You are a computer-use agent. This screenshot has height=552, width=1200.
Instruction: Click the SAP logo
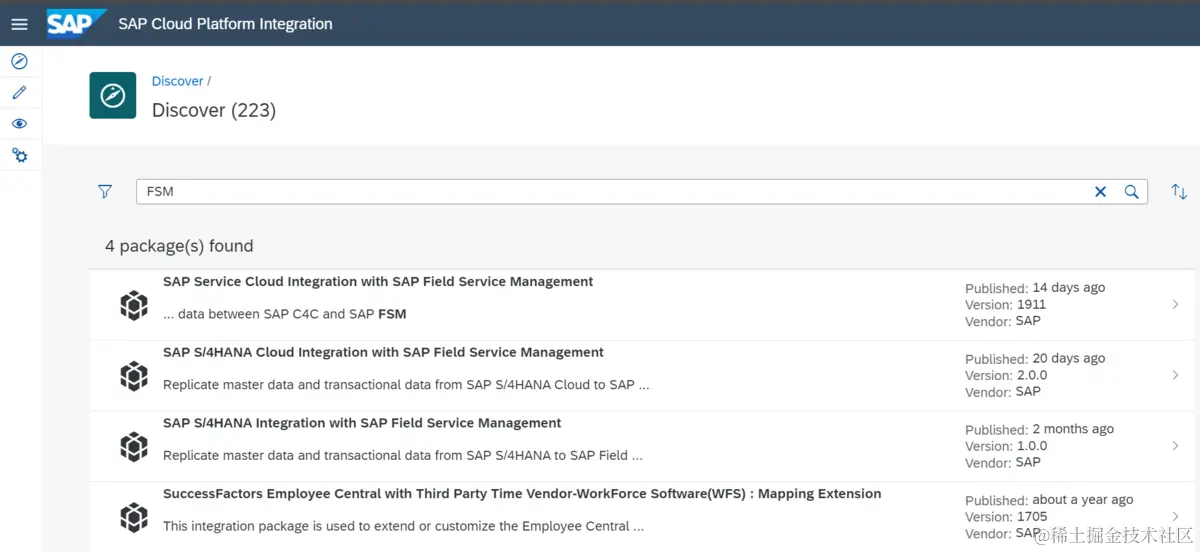point(73,22)
